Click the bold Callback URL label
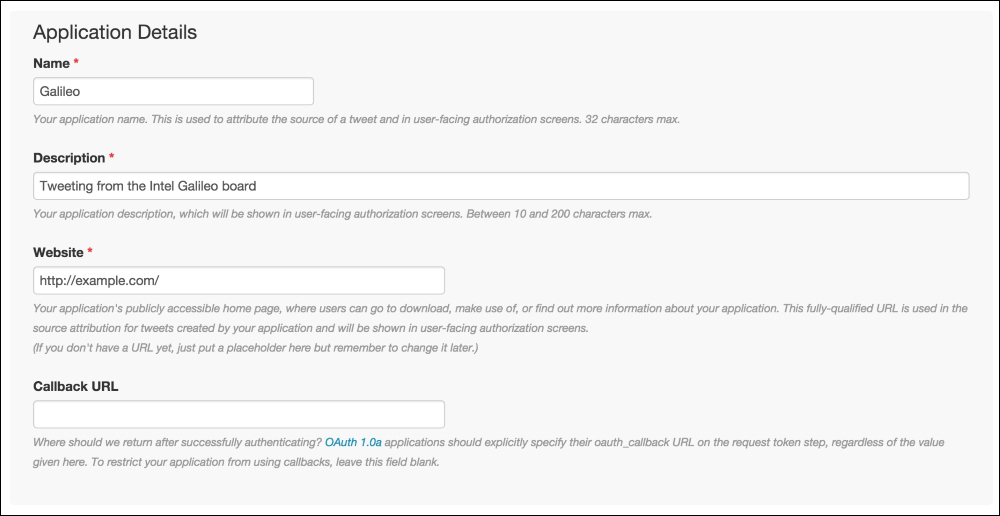 pyautogui.click(x=76, y=386)
